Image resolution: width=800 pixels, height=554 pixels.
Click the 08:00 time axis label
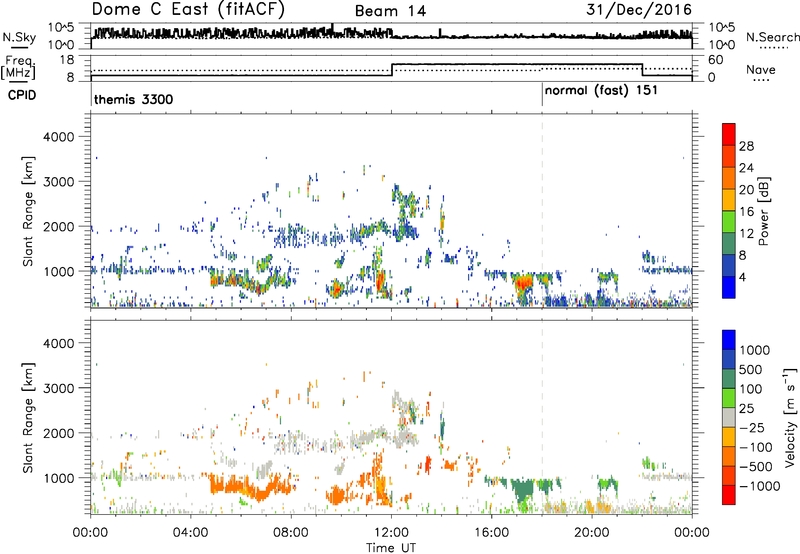click(x=291, y=533)
